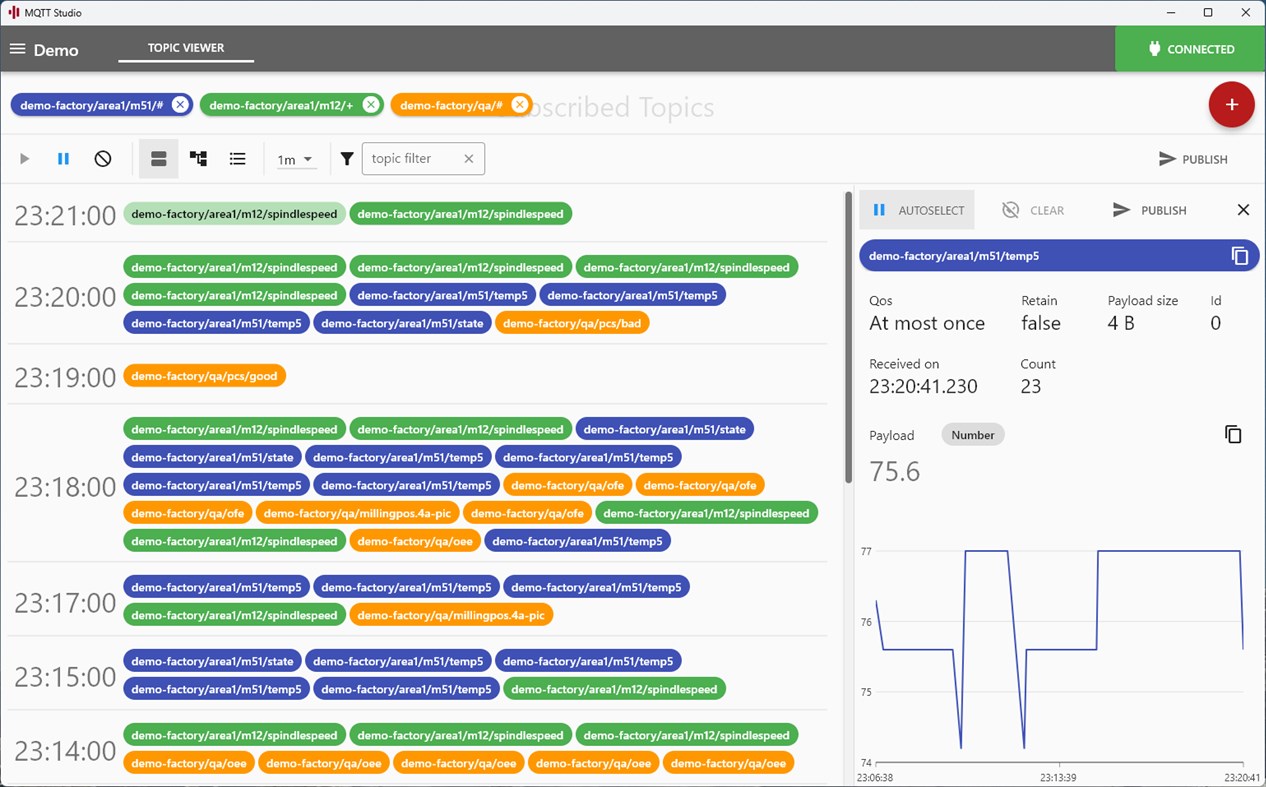Image resolution: width=1266 pixels, height=787 pixels.
Task: Select the demo-factory/qa/pcs/good message at 23:19:00
Action: pos(204,376)
